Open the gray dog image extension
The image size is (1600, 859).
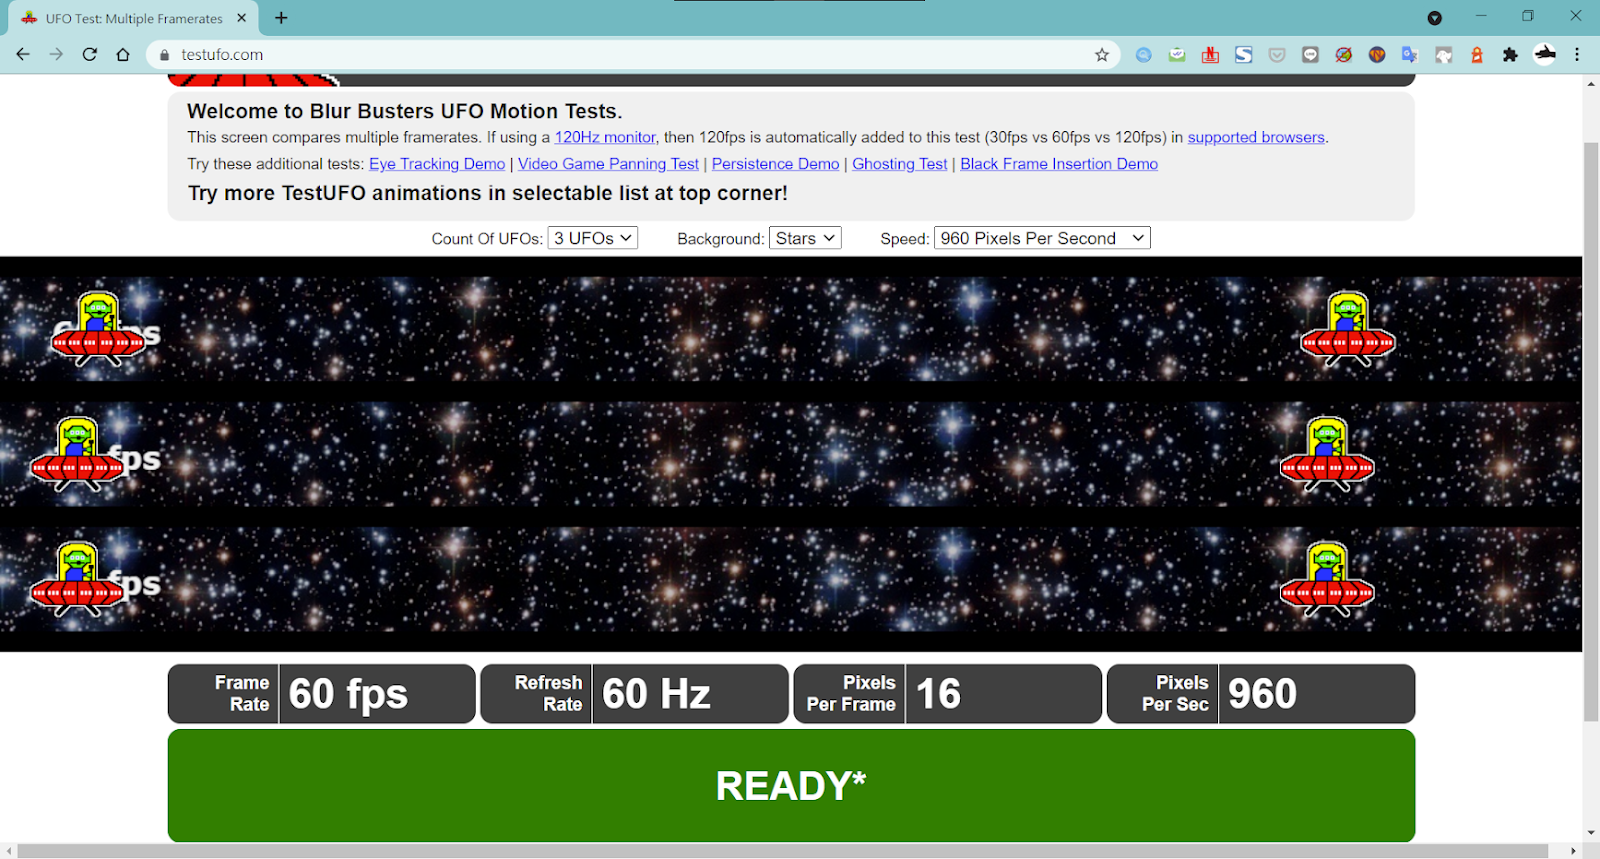click(1444, 55)
